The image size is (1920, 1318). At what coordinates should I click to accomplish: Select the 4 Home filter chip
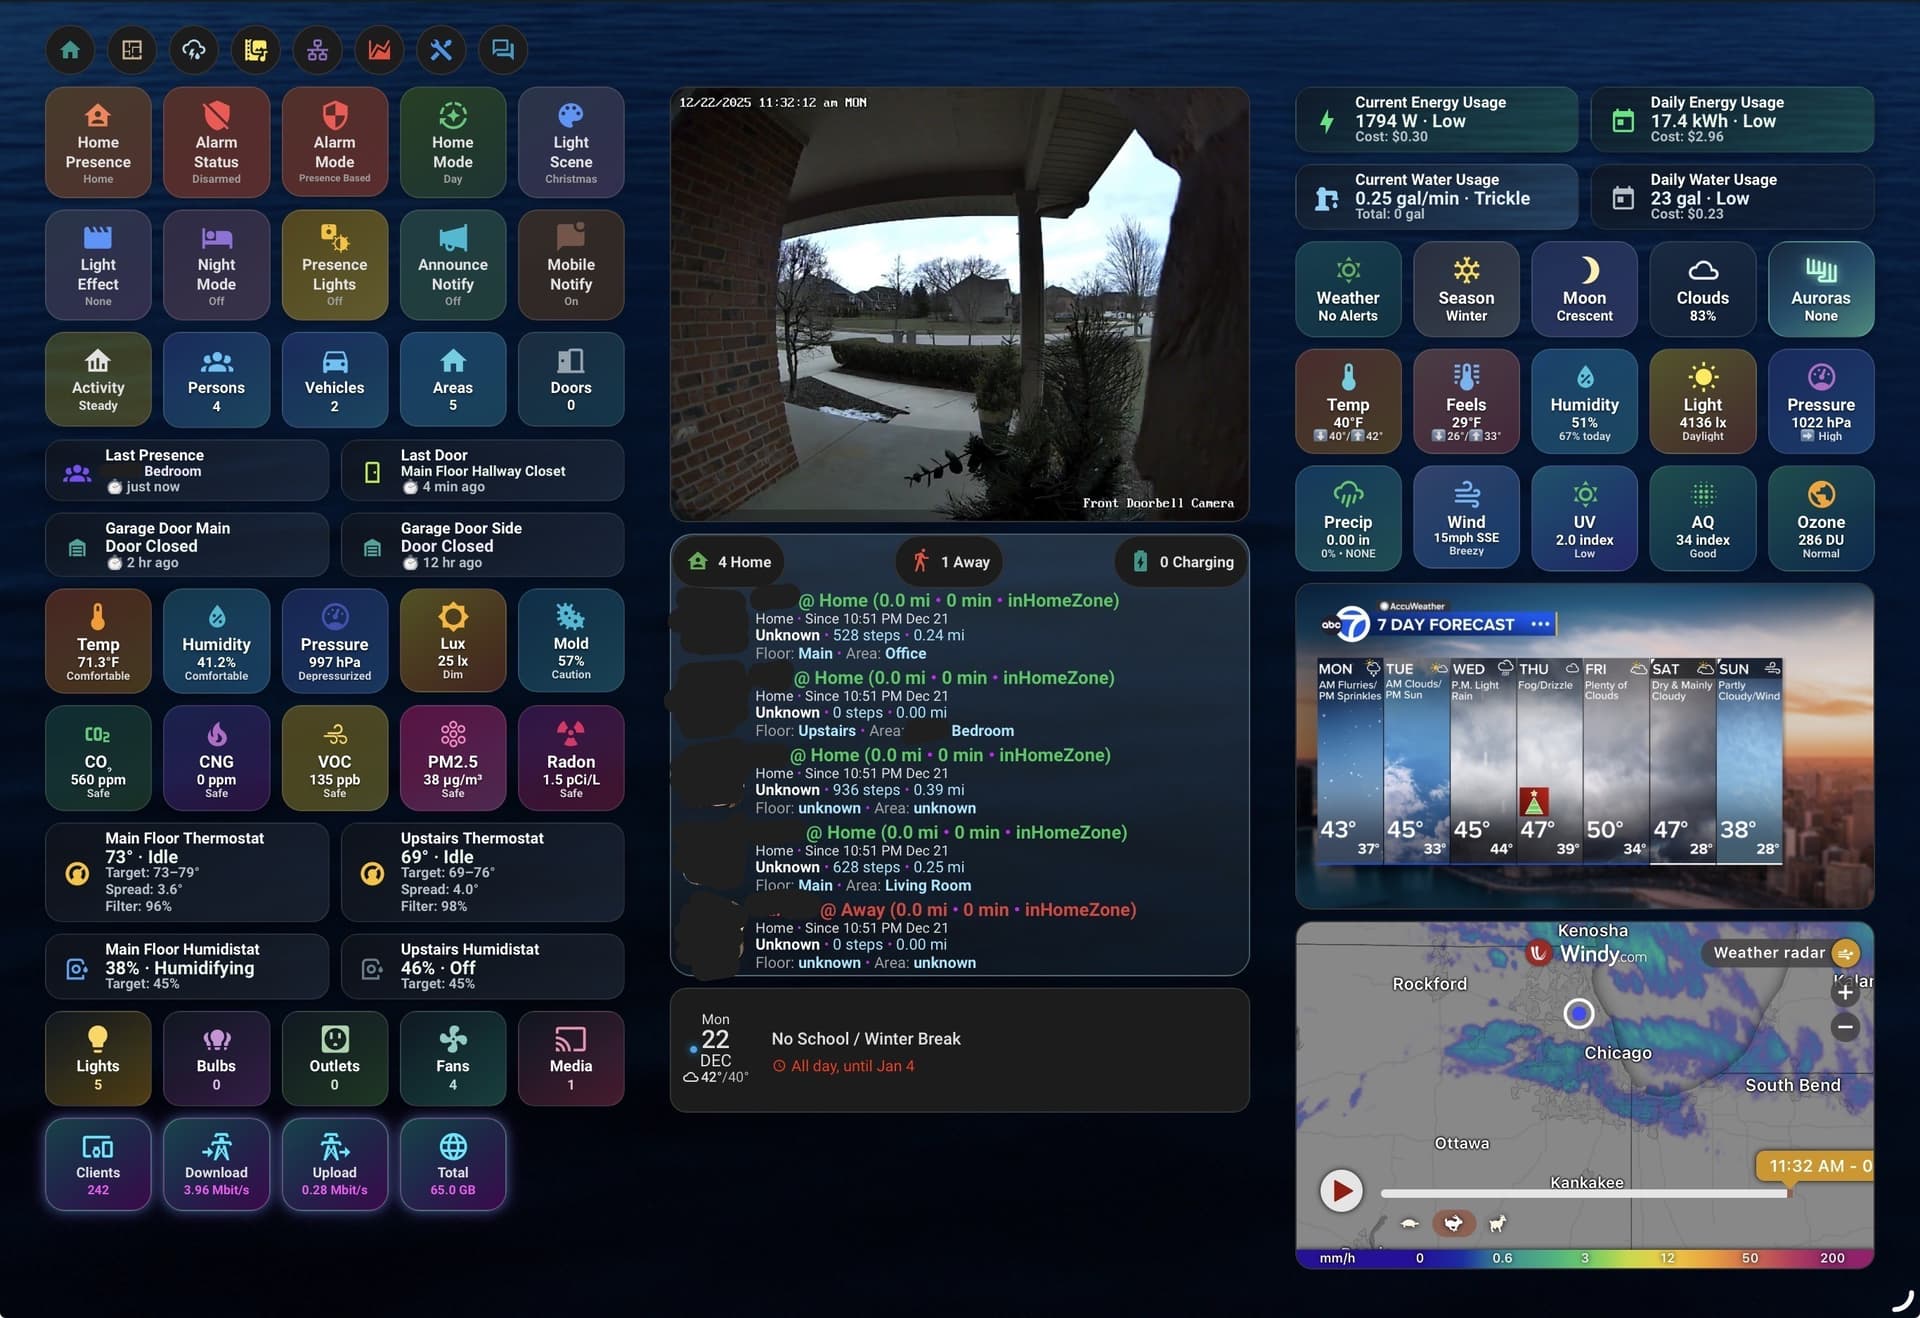[x=730, y=562]
